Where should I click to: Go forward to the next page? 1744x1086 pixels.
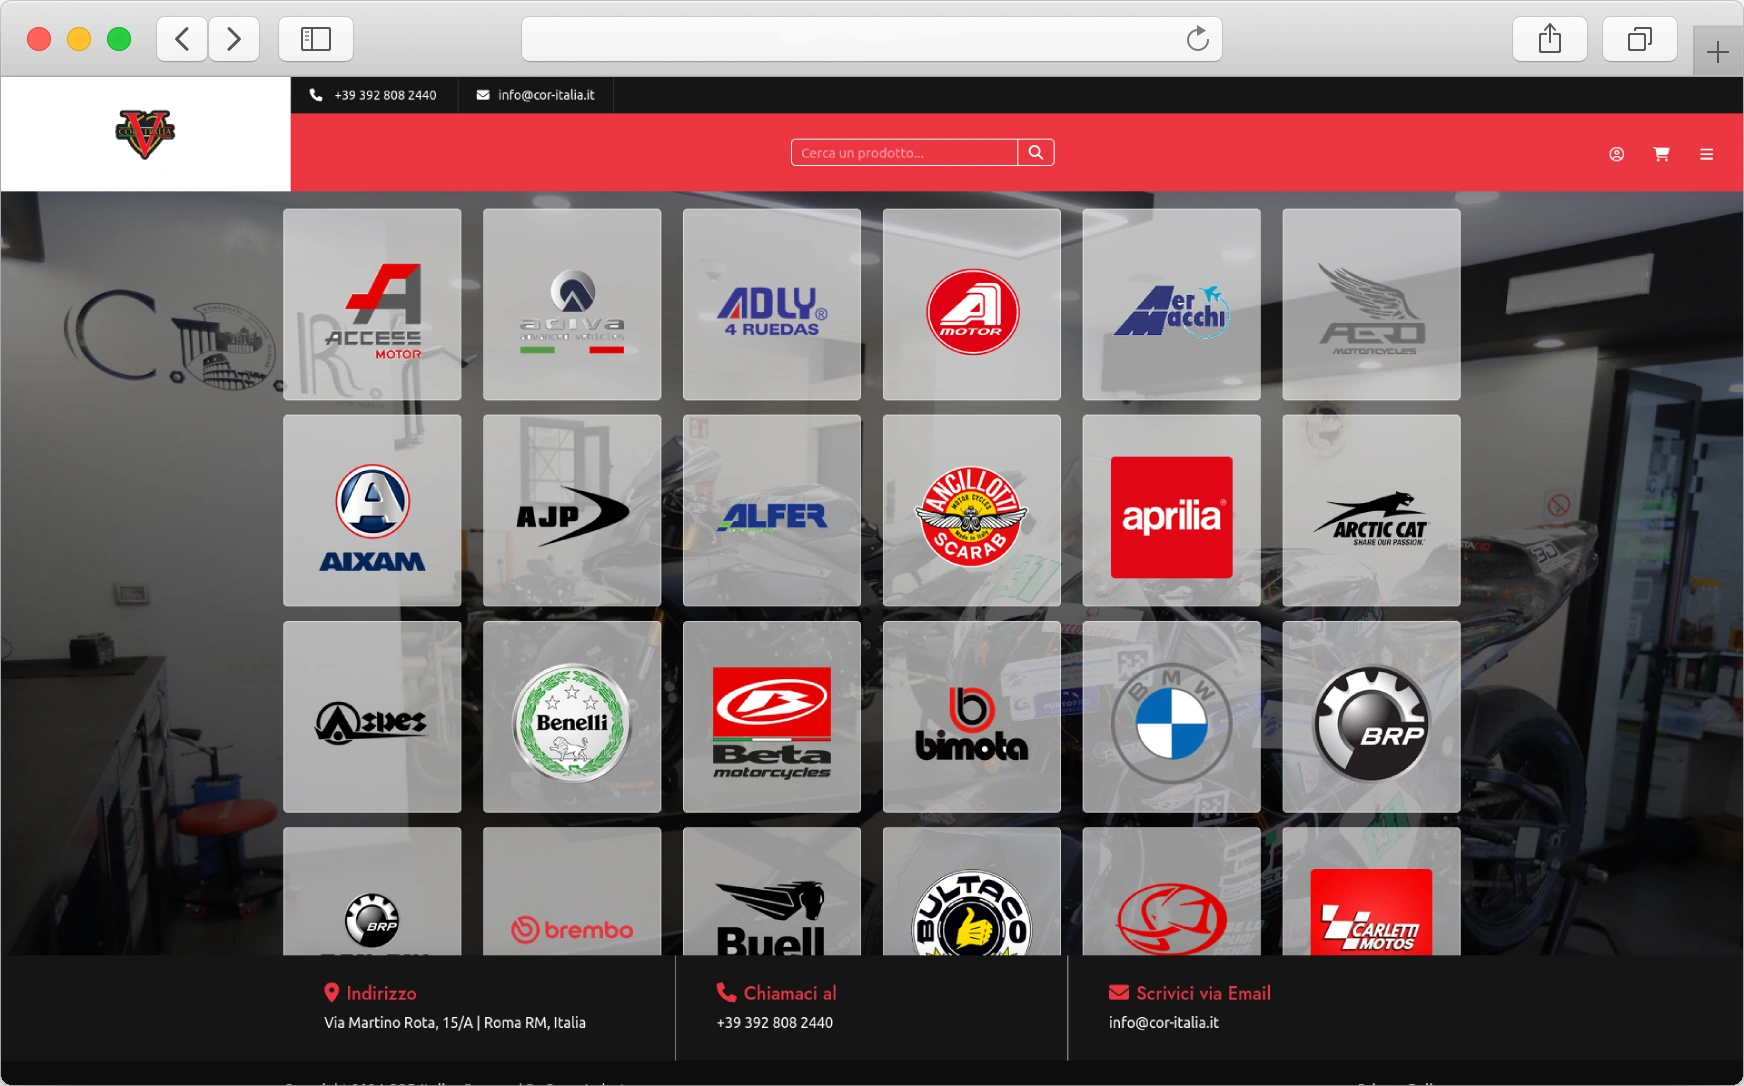tap(234, 39)
